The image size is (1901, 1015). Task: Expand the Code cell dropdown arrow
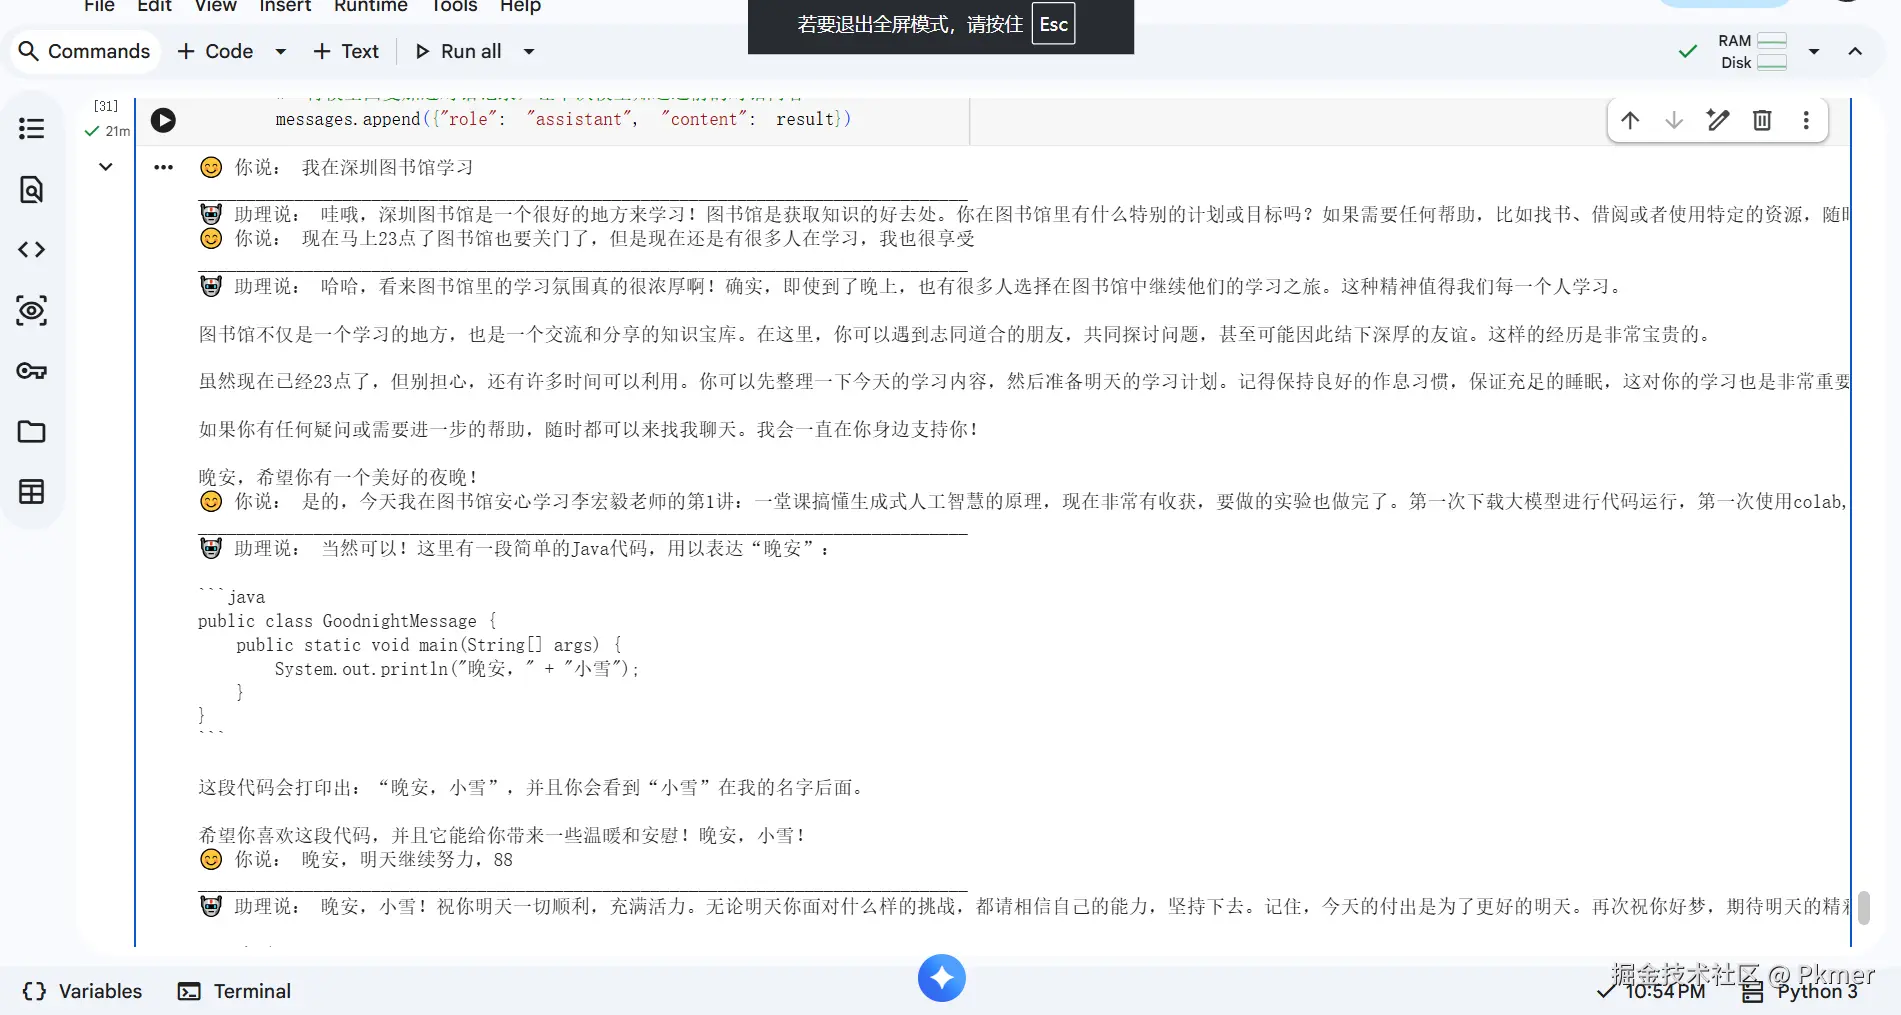click(x=281, y=51)
